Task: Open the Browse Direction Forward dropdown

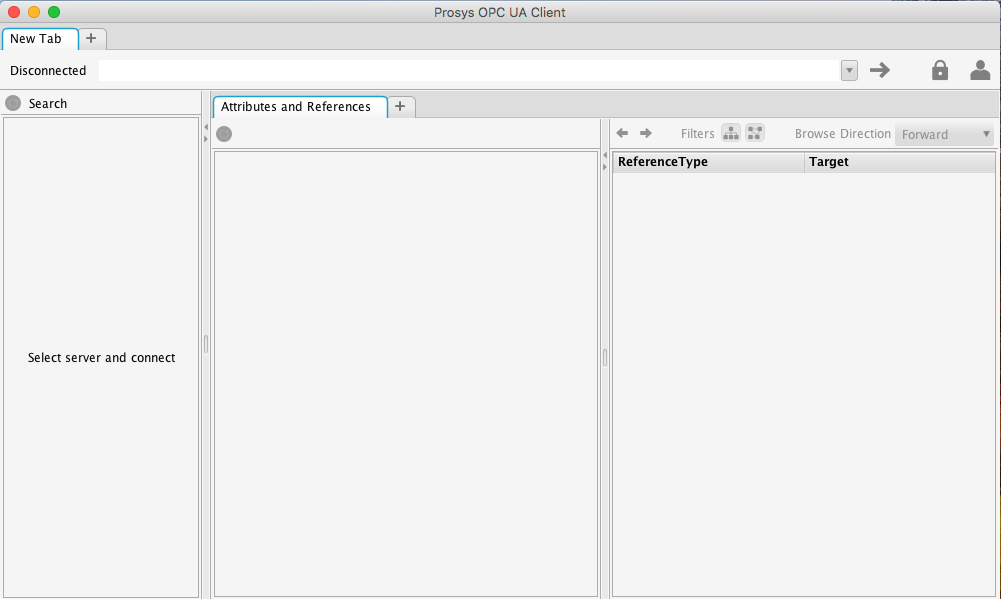Action: point(945,134)
